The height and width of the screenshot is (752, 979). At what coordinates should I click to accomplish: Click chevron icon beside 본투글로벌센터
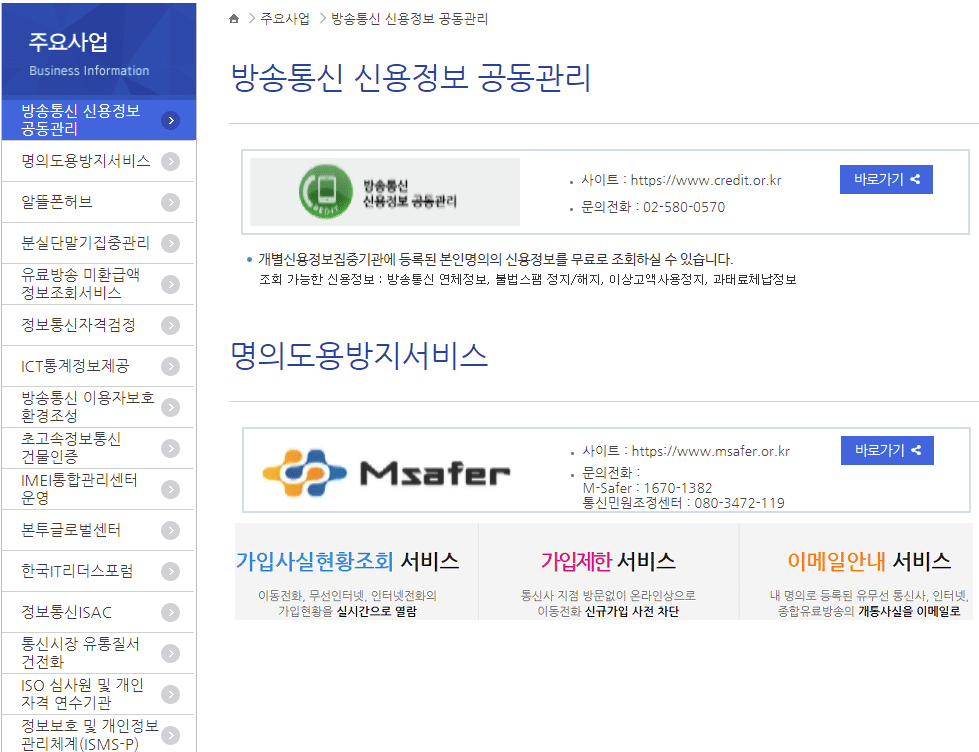point(170,531)
